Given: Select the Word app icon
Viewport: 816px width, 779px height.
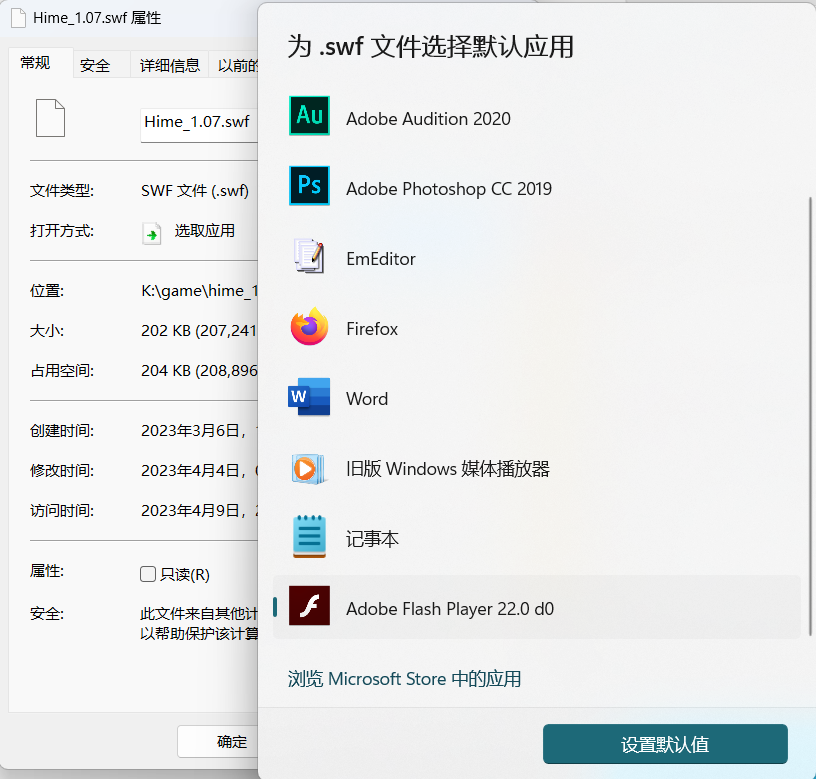Looking at the screenshot, I should pos(309,397).
